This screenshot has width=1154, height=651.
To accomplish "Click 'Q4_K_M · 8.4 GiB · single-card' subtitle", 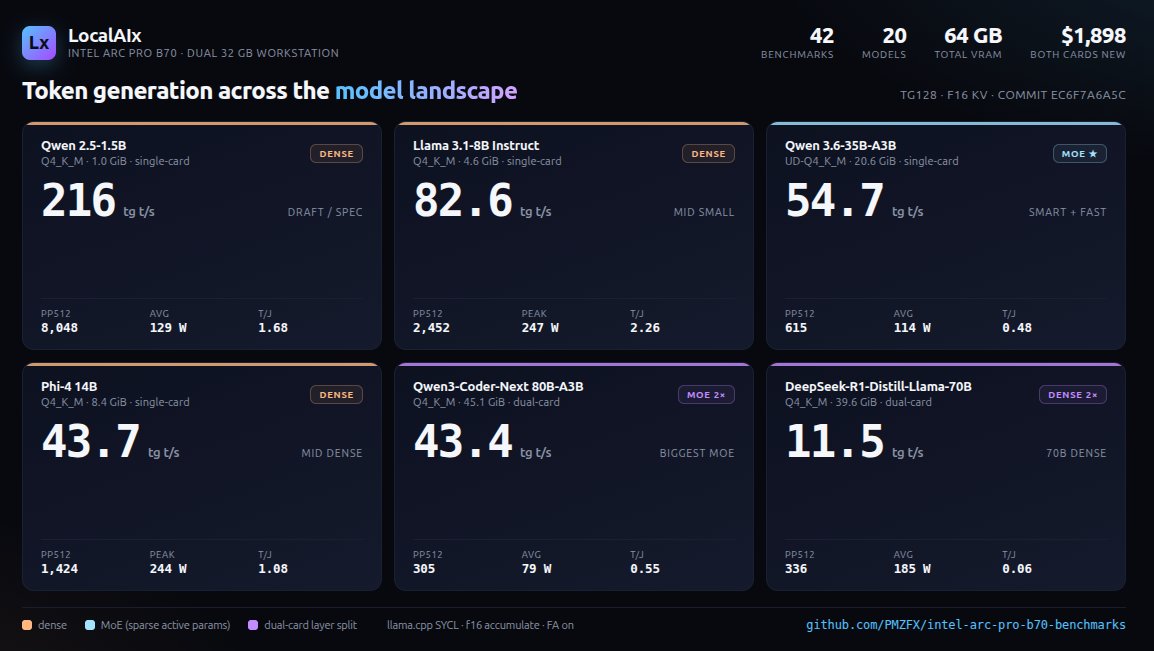I will [115, 402].
